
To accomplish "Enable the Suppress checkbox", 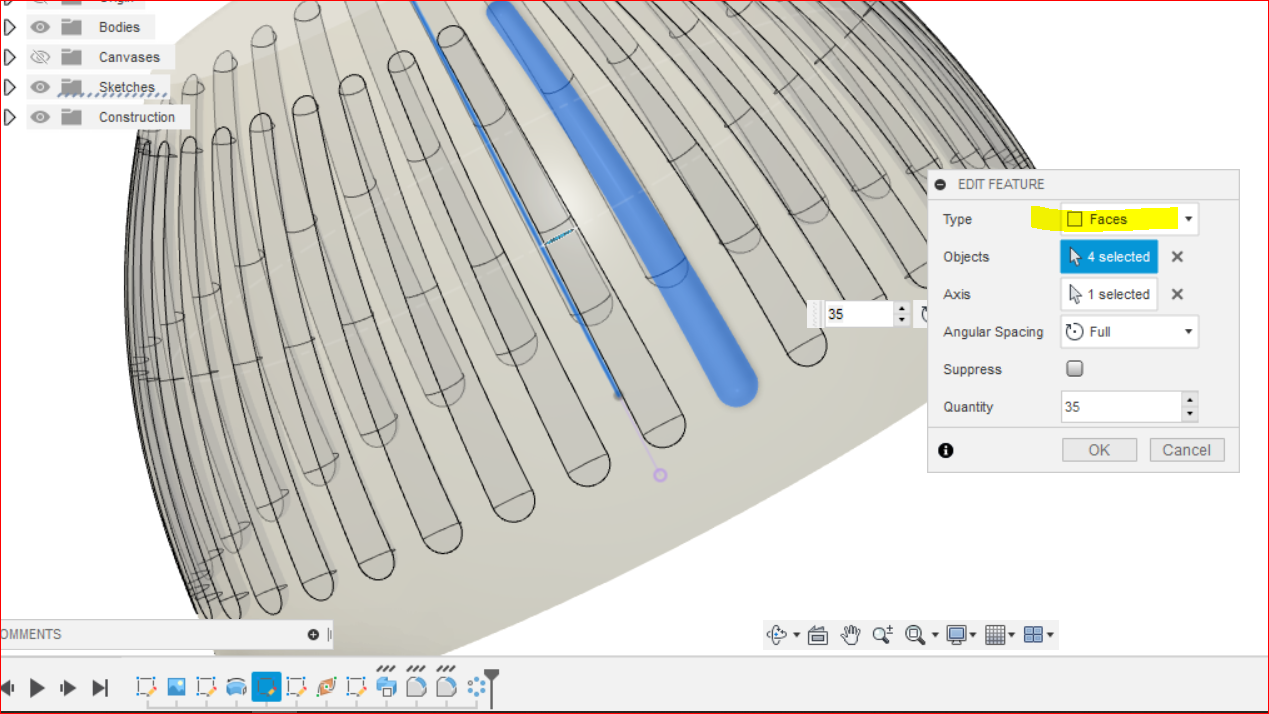I will (1074, 368).
